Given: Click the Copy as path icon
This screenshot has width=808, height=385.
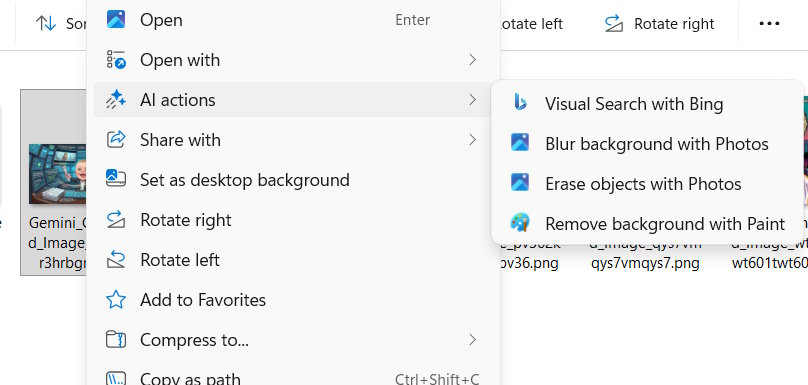Looking at the screenshot, I should tap(116, 379).
